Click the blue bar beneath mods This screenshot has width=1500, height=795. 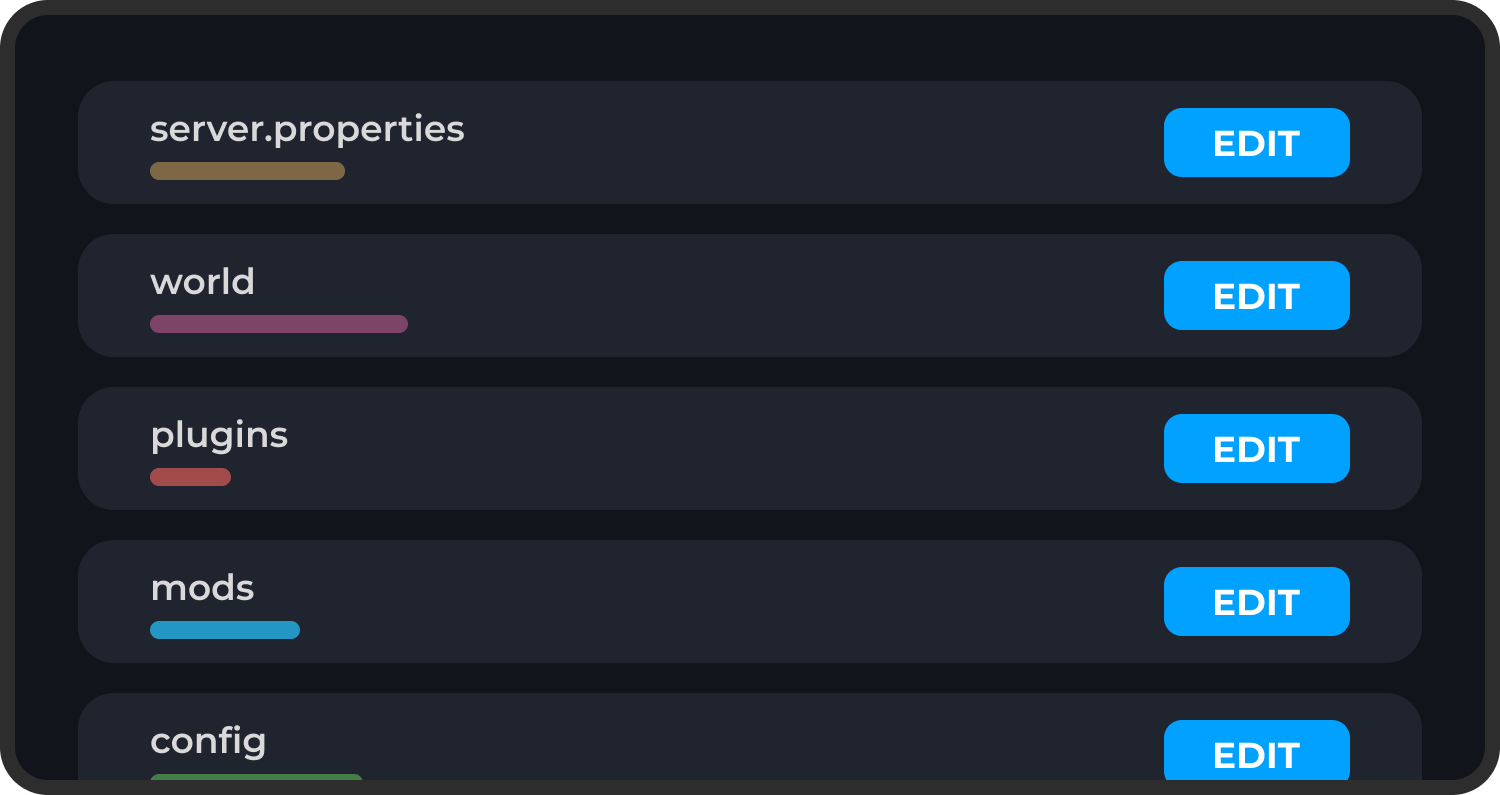[225, 630]
